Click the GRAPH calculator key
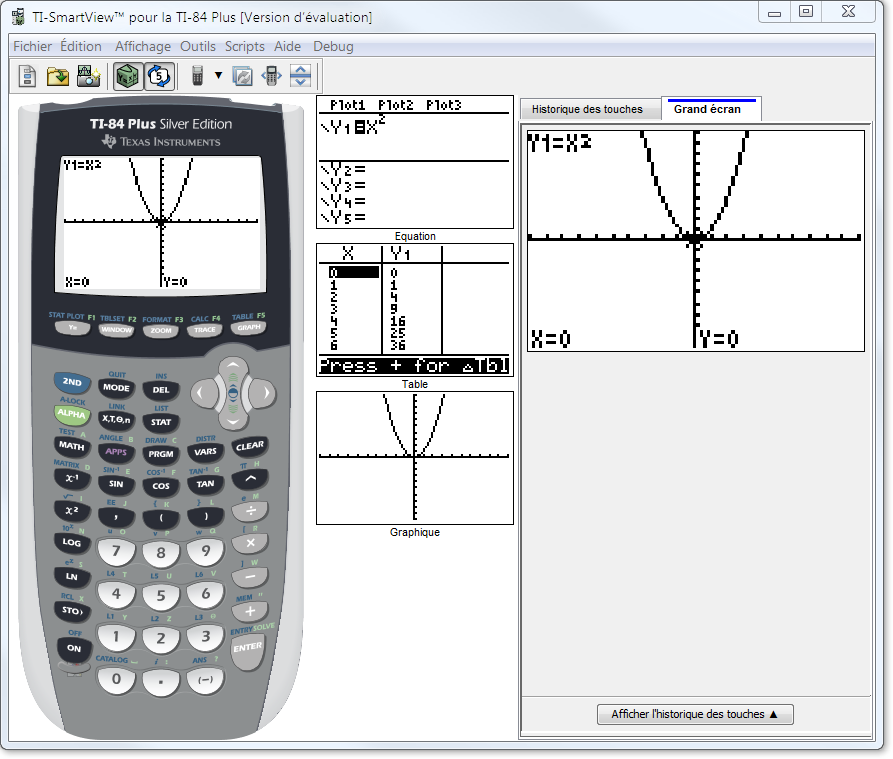Viewport: 893px width, 759px height. coord(248,328)
